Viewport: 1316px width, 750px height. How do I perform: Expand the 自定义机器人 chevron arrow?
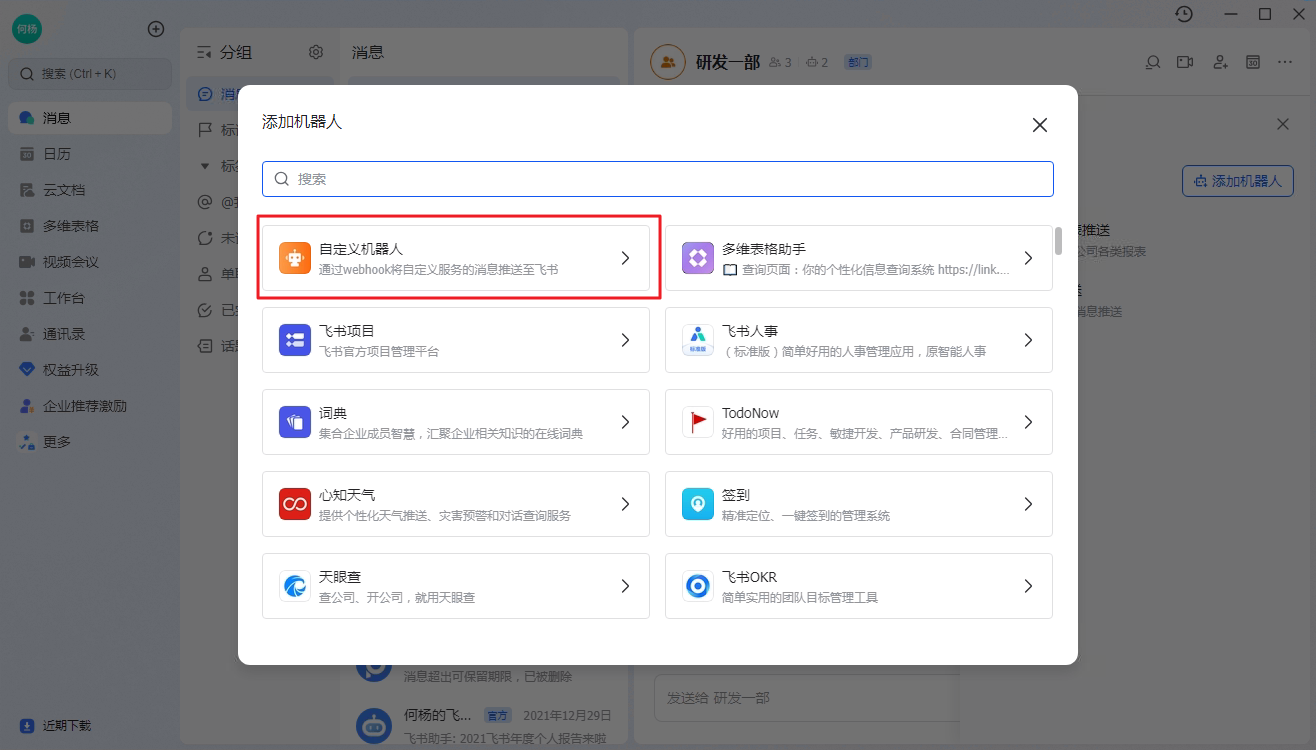click(x=625, y=258)
